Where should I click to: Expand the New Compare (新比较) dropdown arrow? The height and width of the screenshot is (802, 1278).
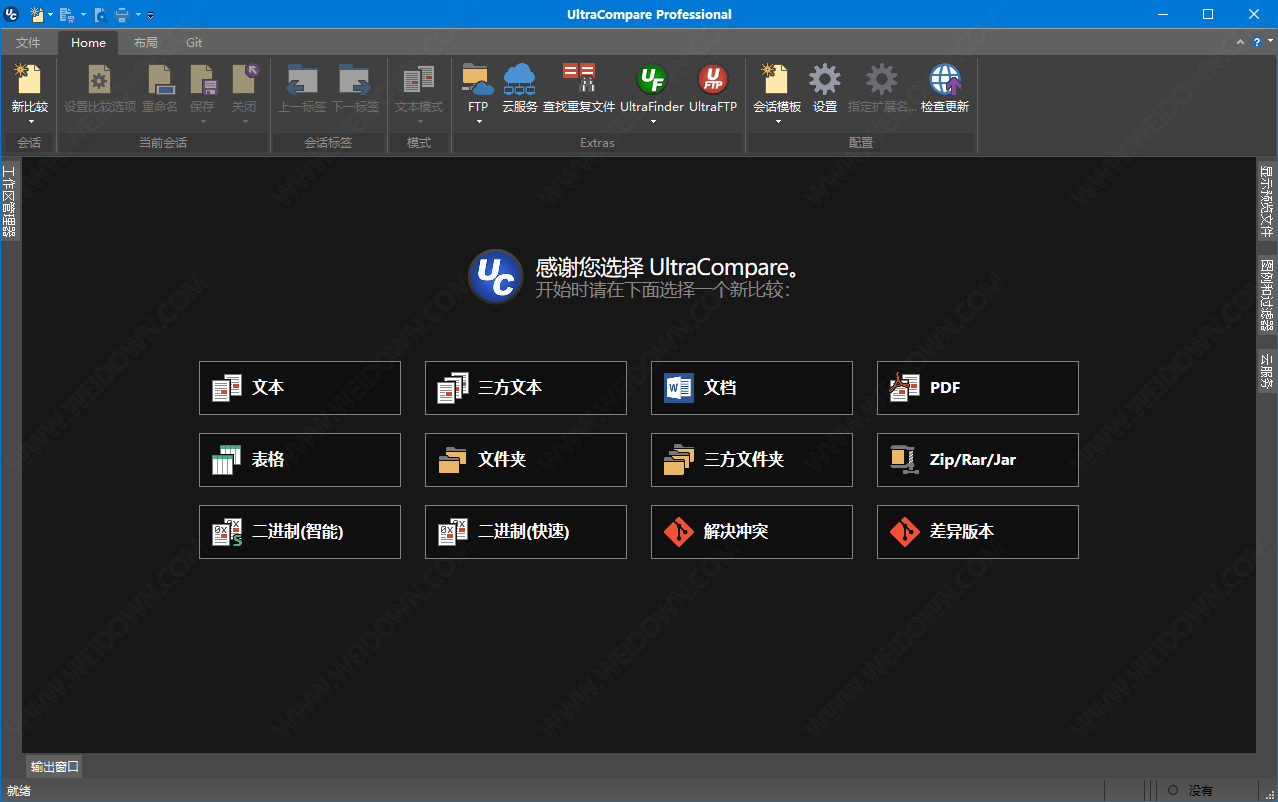pos(30,122)
